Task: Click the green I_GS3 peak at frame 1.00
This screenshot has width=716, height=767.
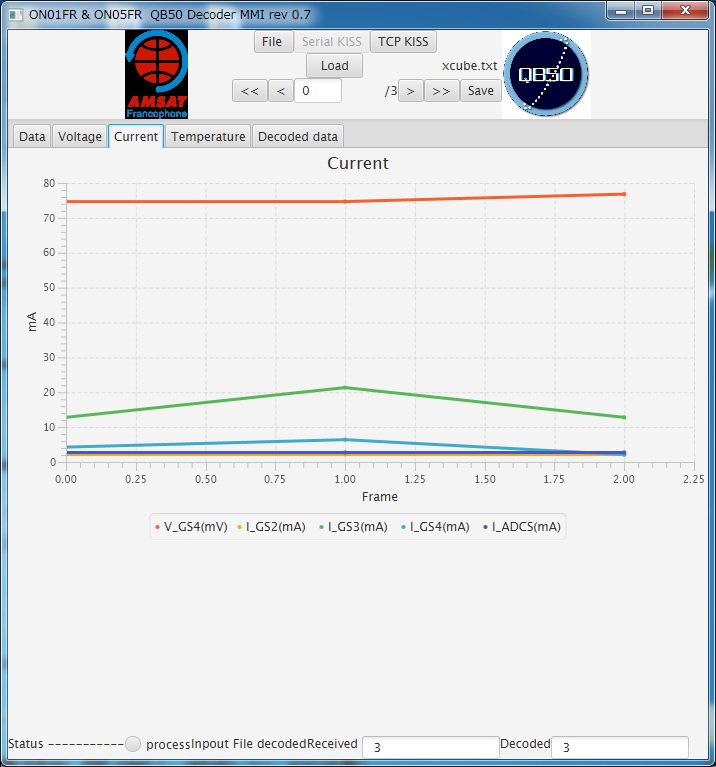Action: pyautogui.click(x=345, y=387)
